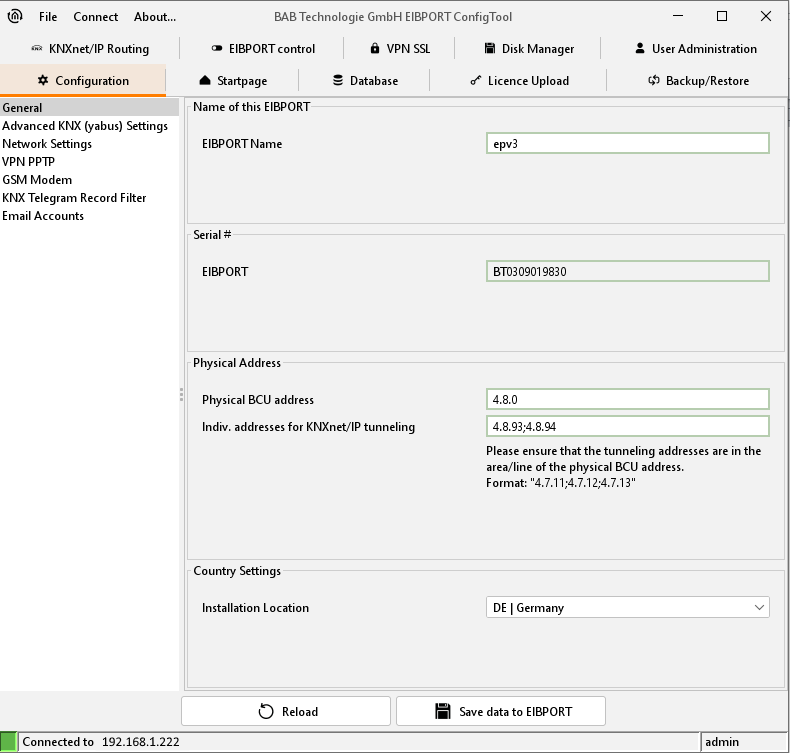Click the User Administration person icon
This screenshot has height=753, width=790.
pyautogui.click(x=640, y=49)
